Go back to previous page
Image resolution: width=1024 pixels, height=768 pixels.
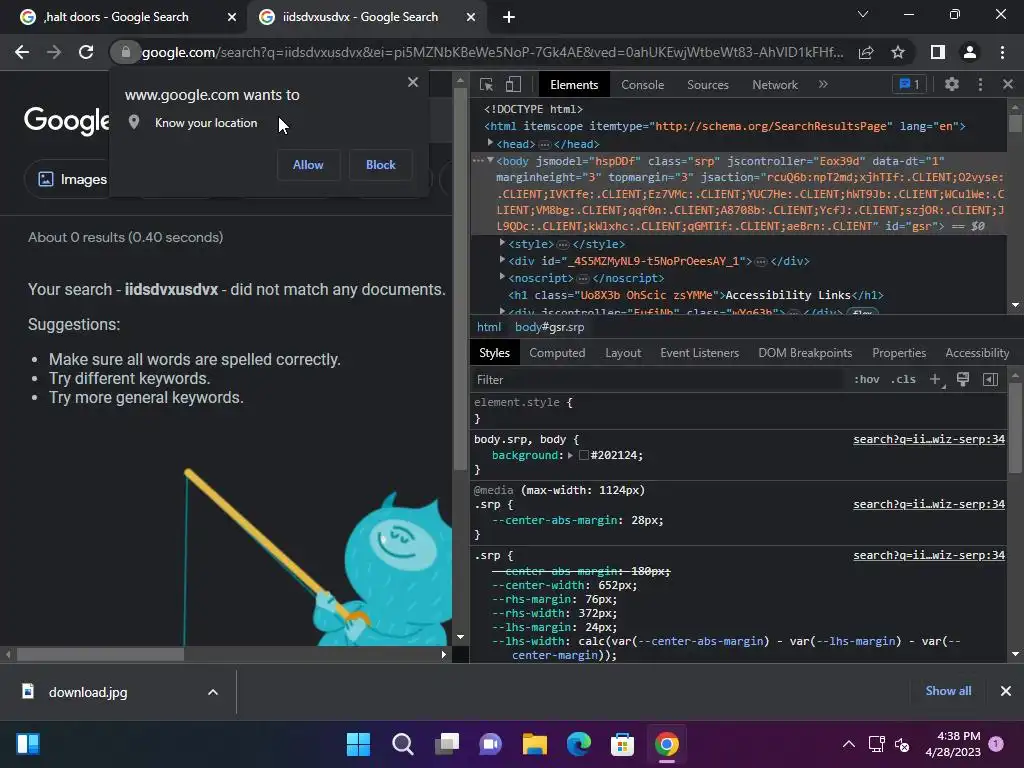click(x=22, y=52)
